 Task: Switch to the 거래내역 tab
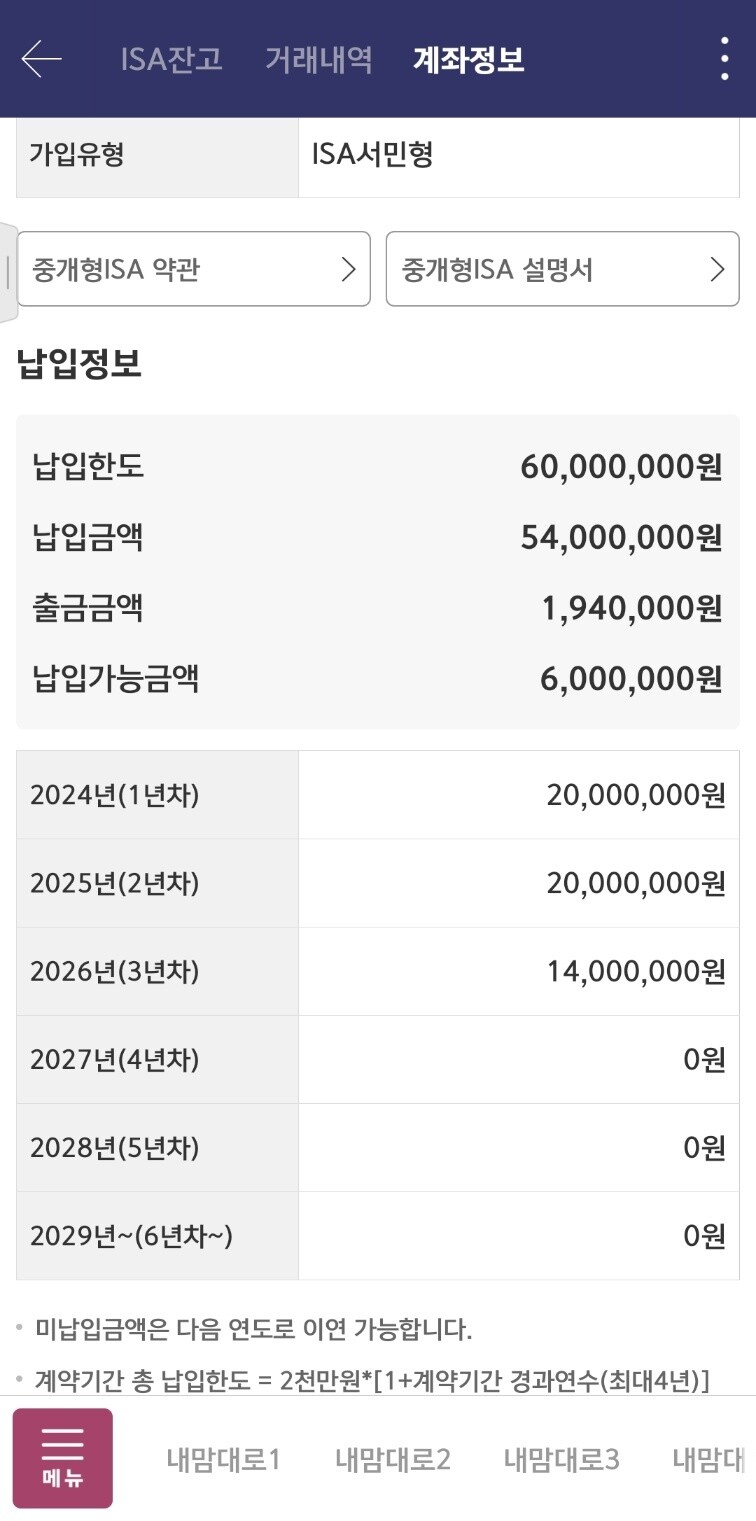318,59
